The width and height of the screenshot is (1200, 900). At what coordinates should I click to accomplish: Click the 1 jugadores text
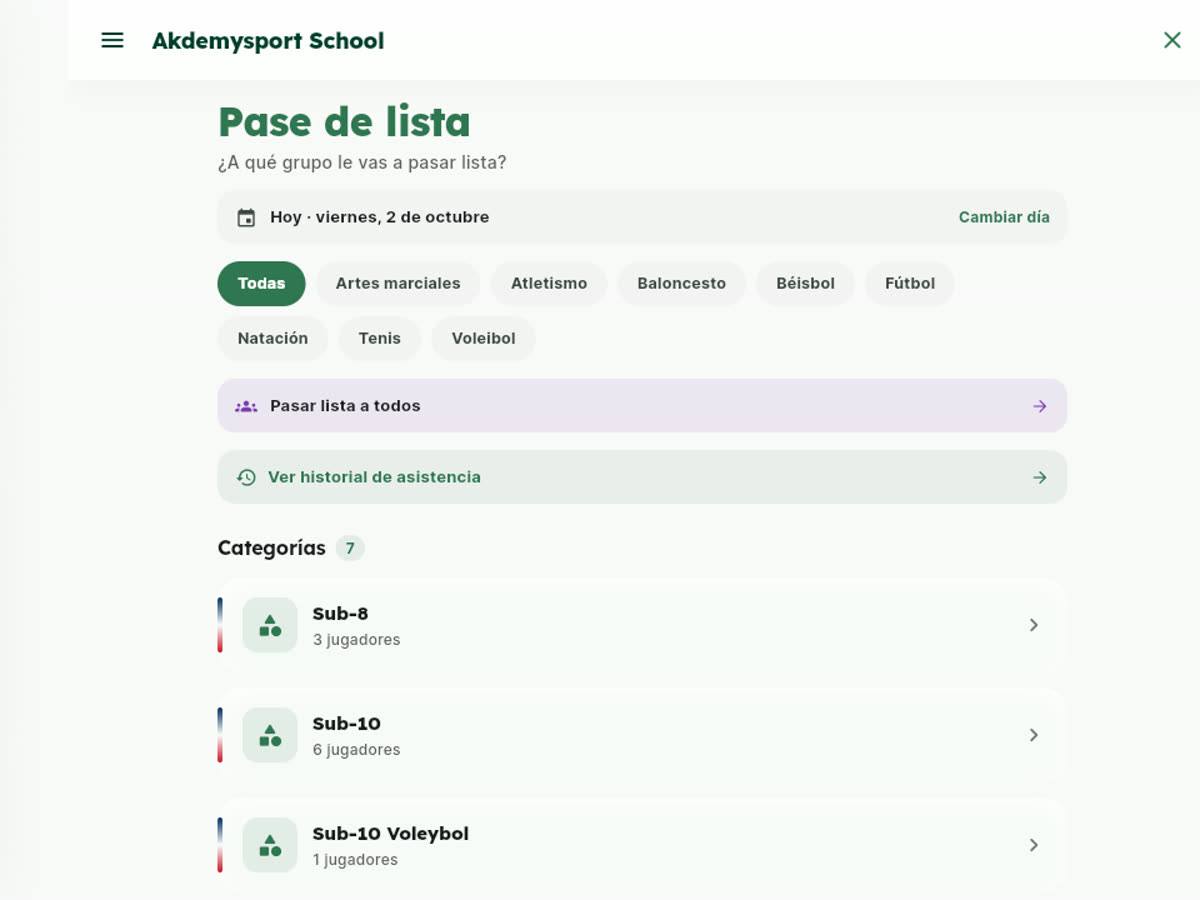tap(355, 860)
